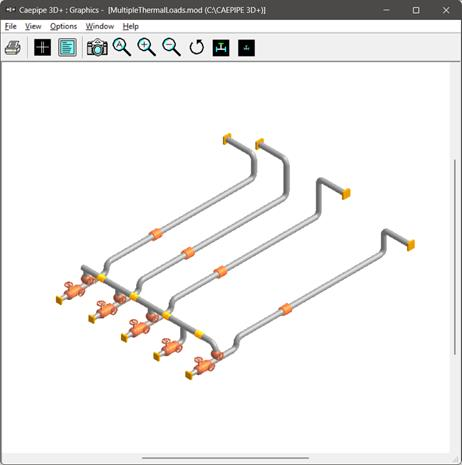Click the Print icon in toolbar
Viewport: 462px width, 465px height.
click(13, 47)
